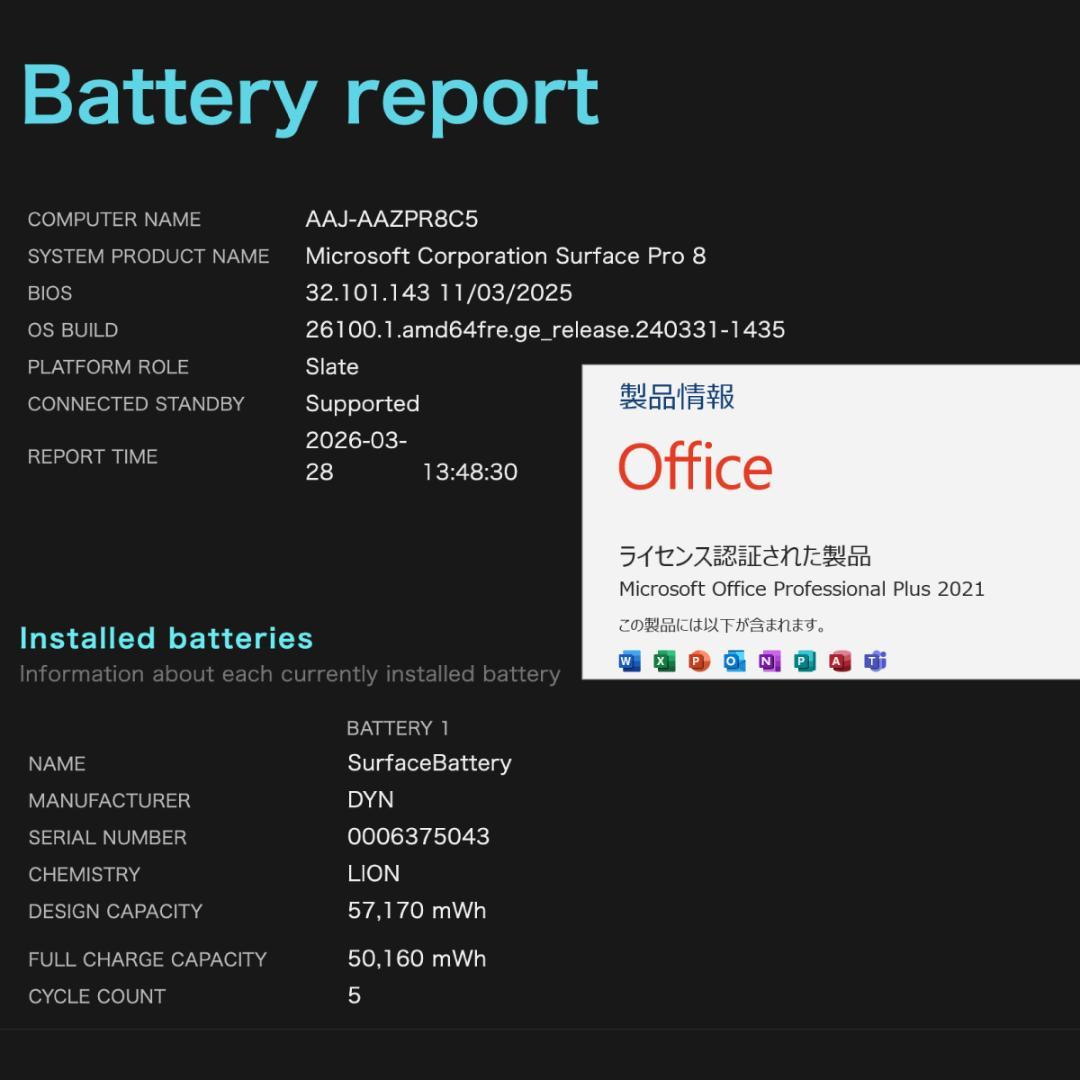1080x1080 pixels.
Task: Click Microsoft Corporation Surface Pro 8 text
Action: [506, 256]
